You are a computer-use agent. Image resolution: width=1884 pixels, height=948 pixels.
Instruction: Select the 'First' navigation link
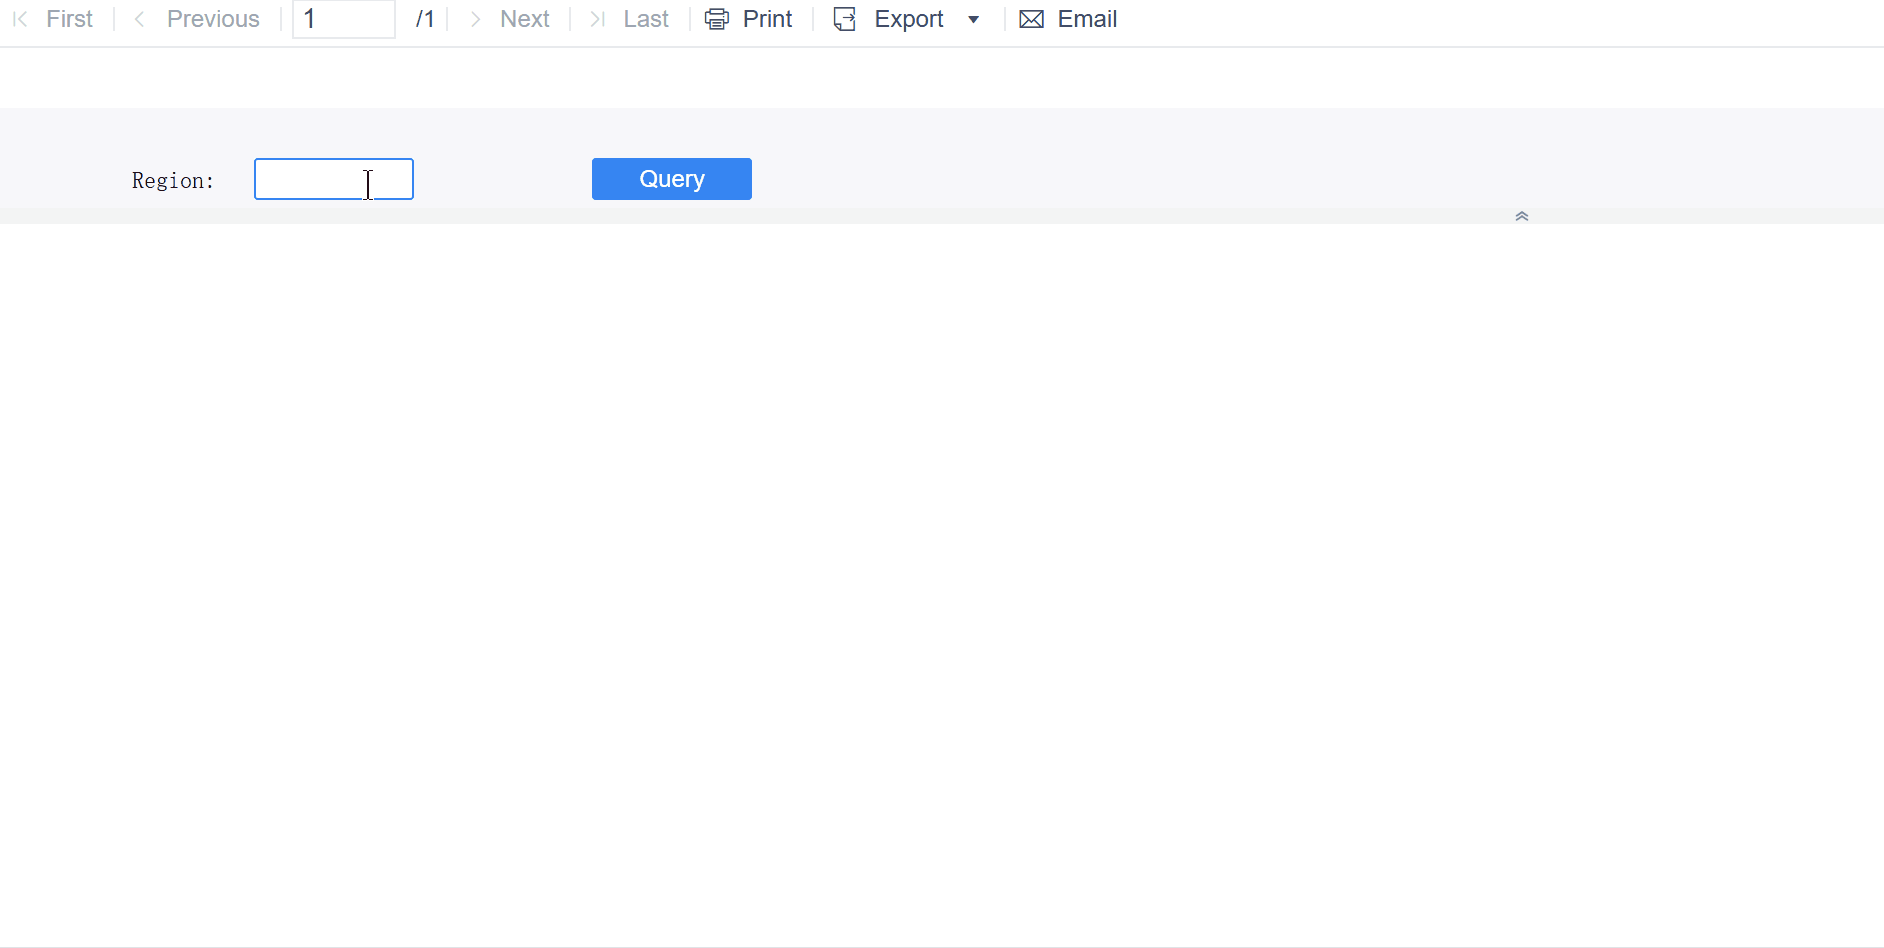pyautogui.click(x=69, y=18)
